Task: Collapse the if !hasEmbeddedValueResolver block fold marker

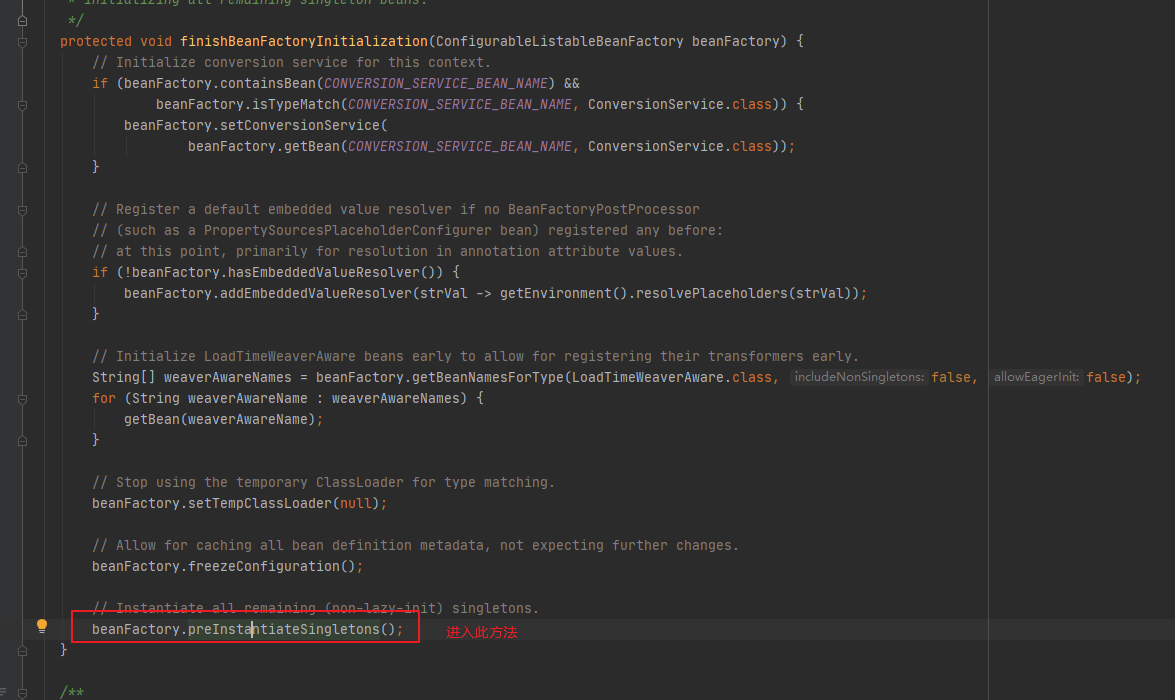Action: pos(22,273)
